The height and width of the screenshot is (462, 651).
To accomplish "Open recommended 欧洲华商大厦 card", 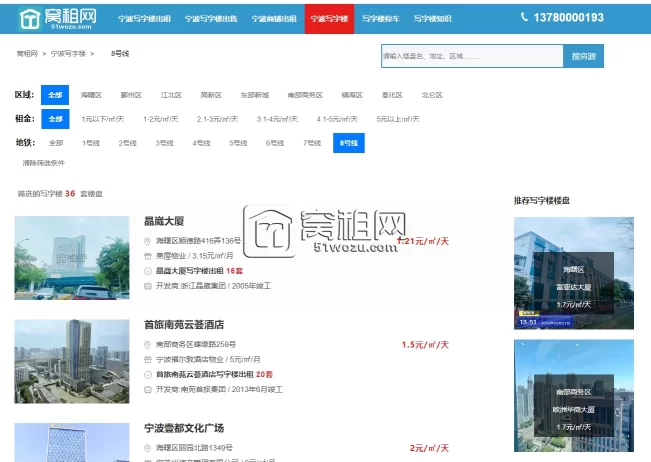I will 574,396.
